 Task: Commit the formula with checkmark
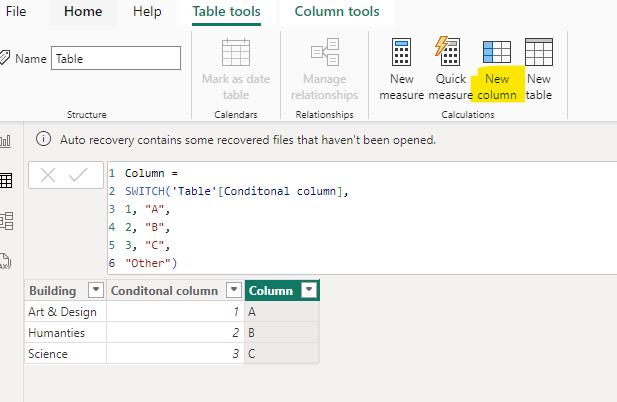tap(78, 175)
